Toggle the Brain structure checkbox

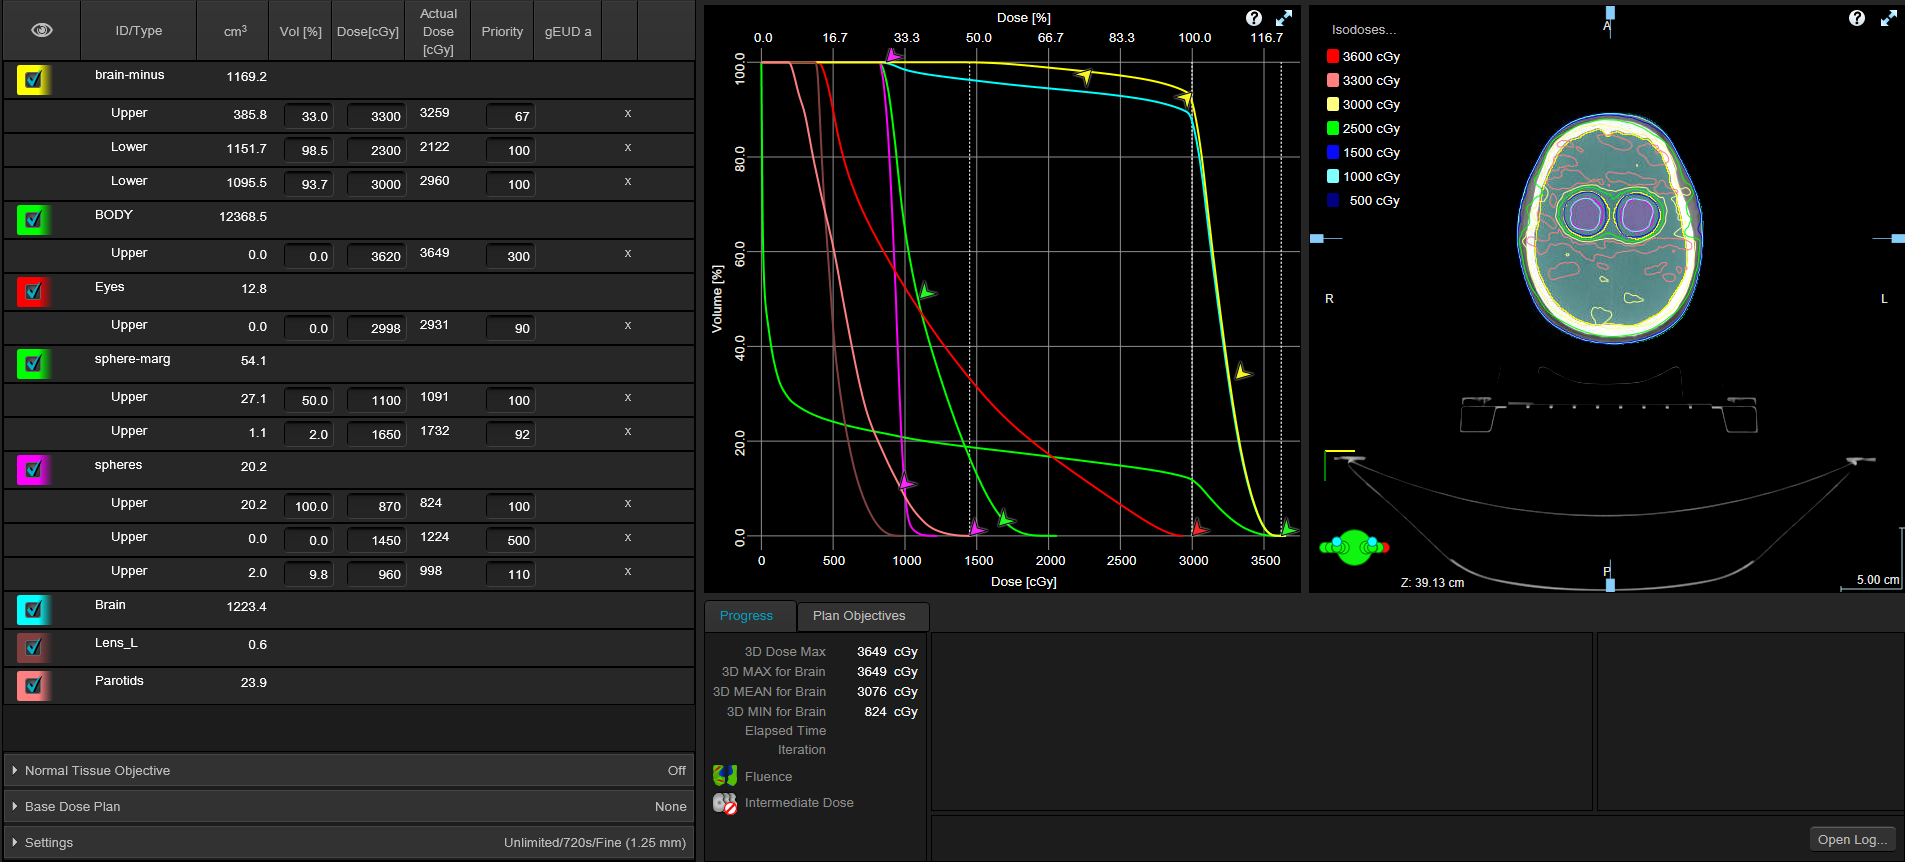33,609
